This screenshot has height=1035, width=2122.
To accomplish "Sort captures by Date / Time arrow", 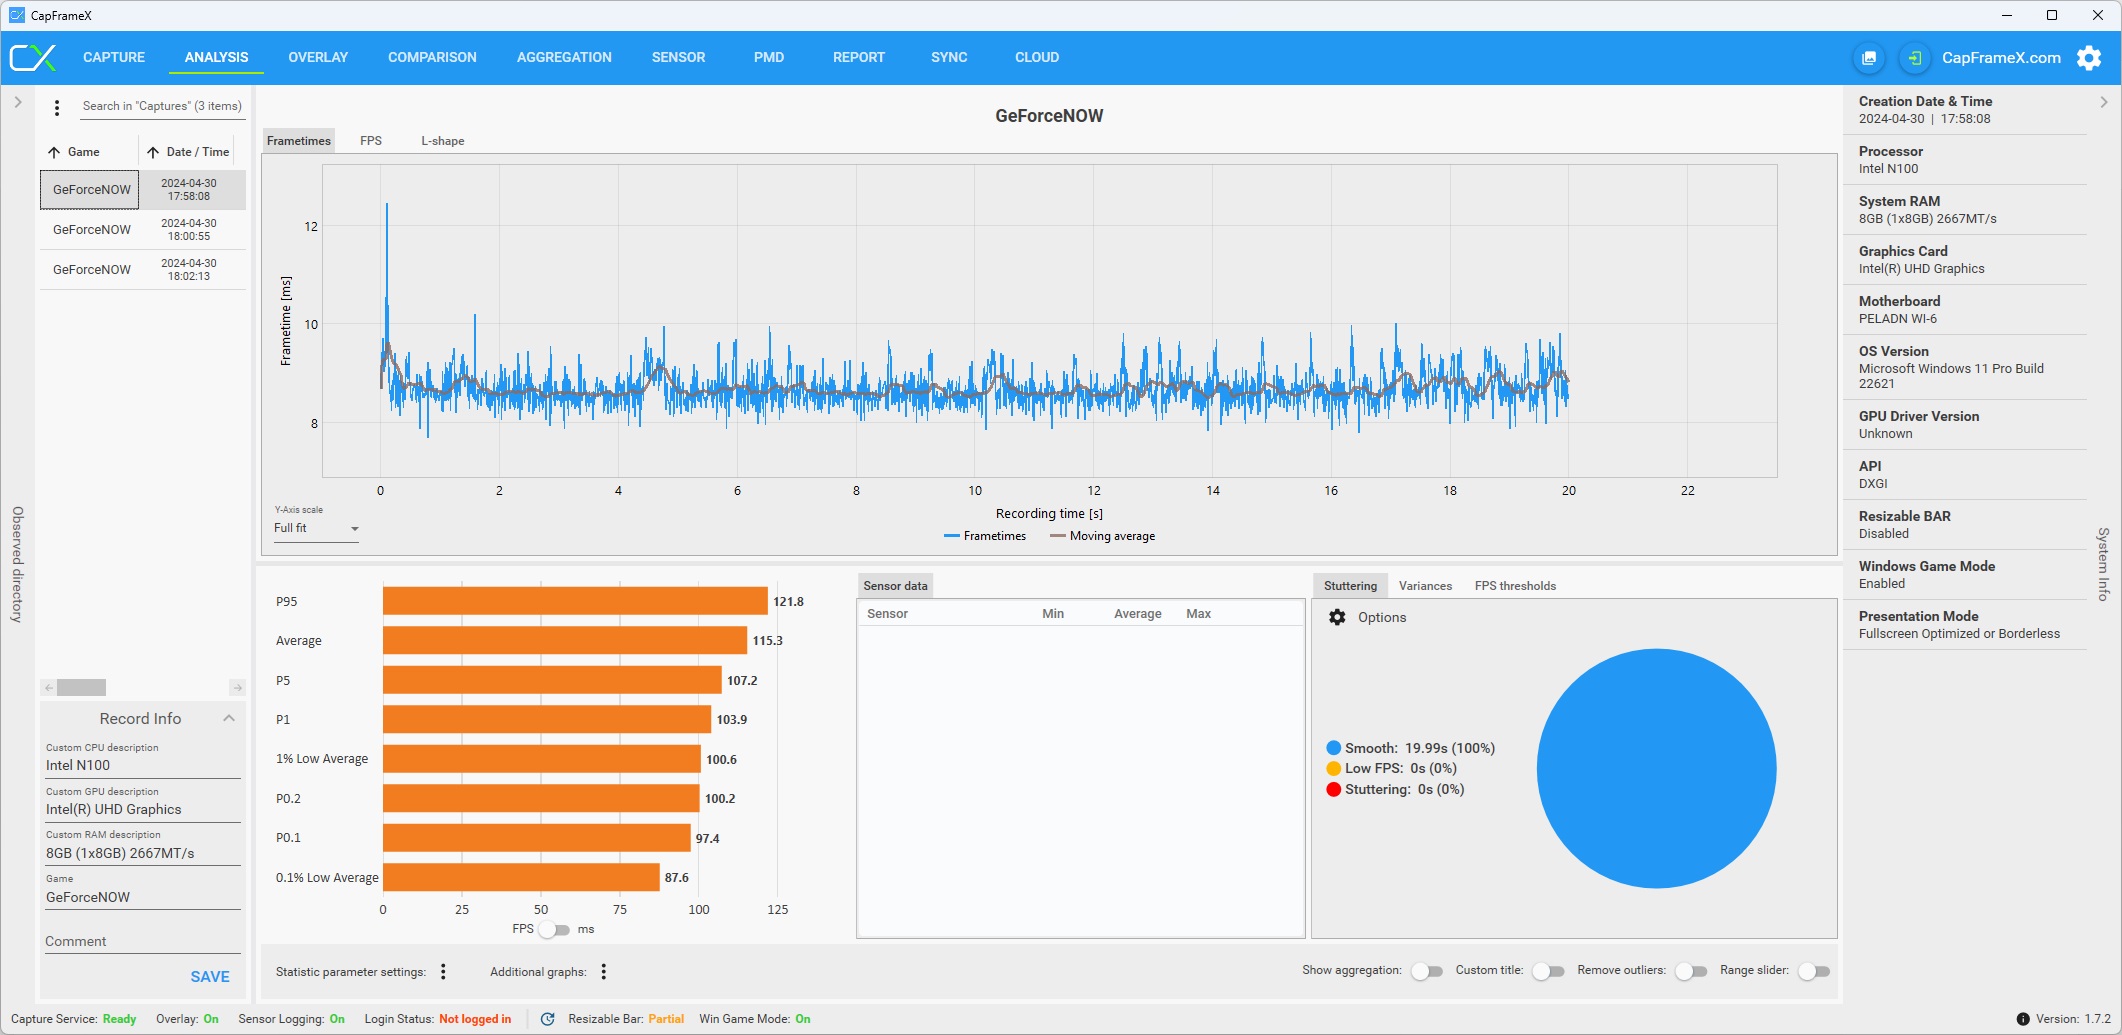I will click(153, 152).
